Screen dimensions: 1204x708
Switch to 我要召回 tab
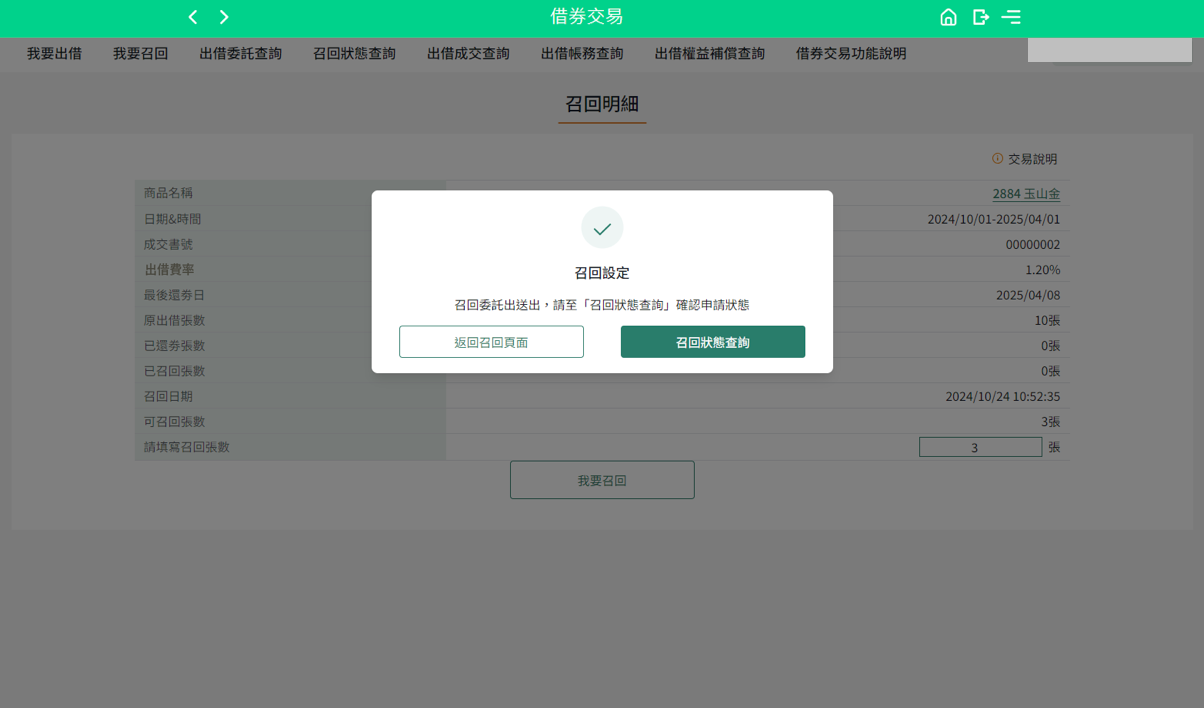pos(140,54)
